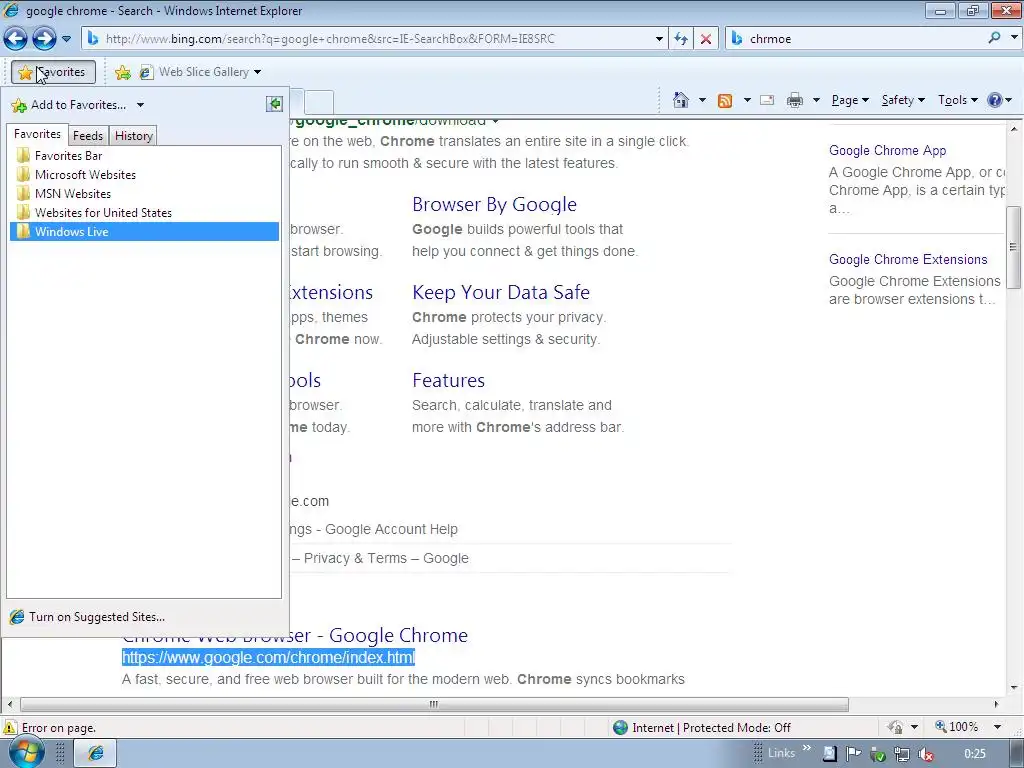
Task: Click the Read Mail envelope icon
Action: (x=767, y=100)
